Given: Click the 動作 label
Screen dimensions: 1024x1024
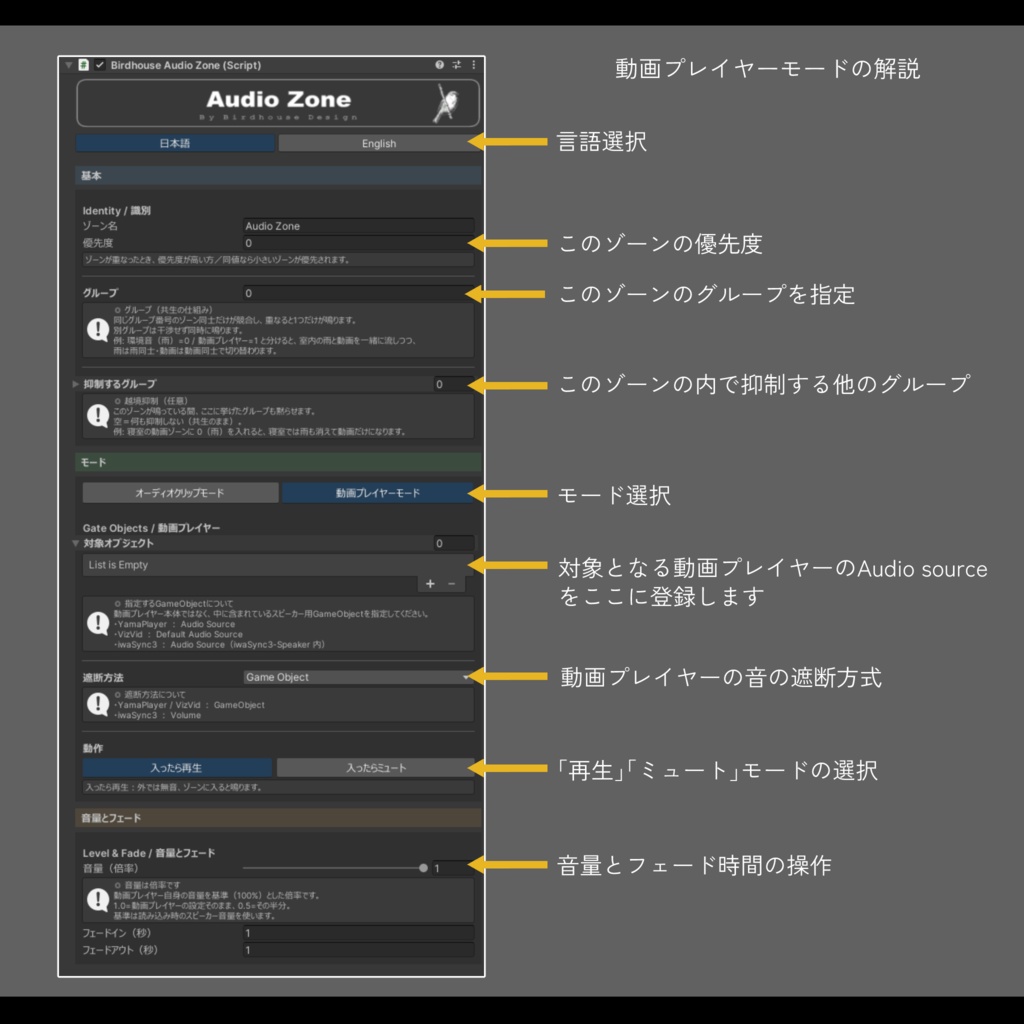Looking at the screenshot, I should tap(93, 748).
